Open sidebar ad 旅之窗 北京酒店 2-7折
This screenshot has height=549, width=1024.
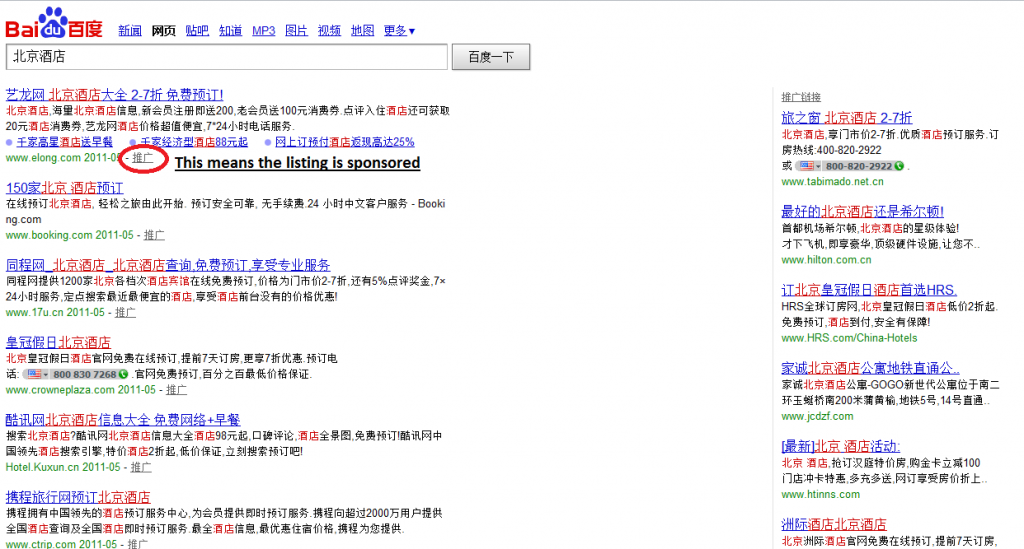coord(846,118)
